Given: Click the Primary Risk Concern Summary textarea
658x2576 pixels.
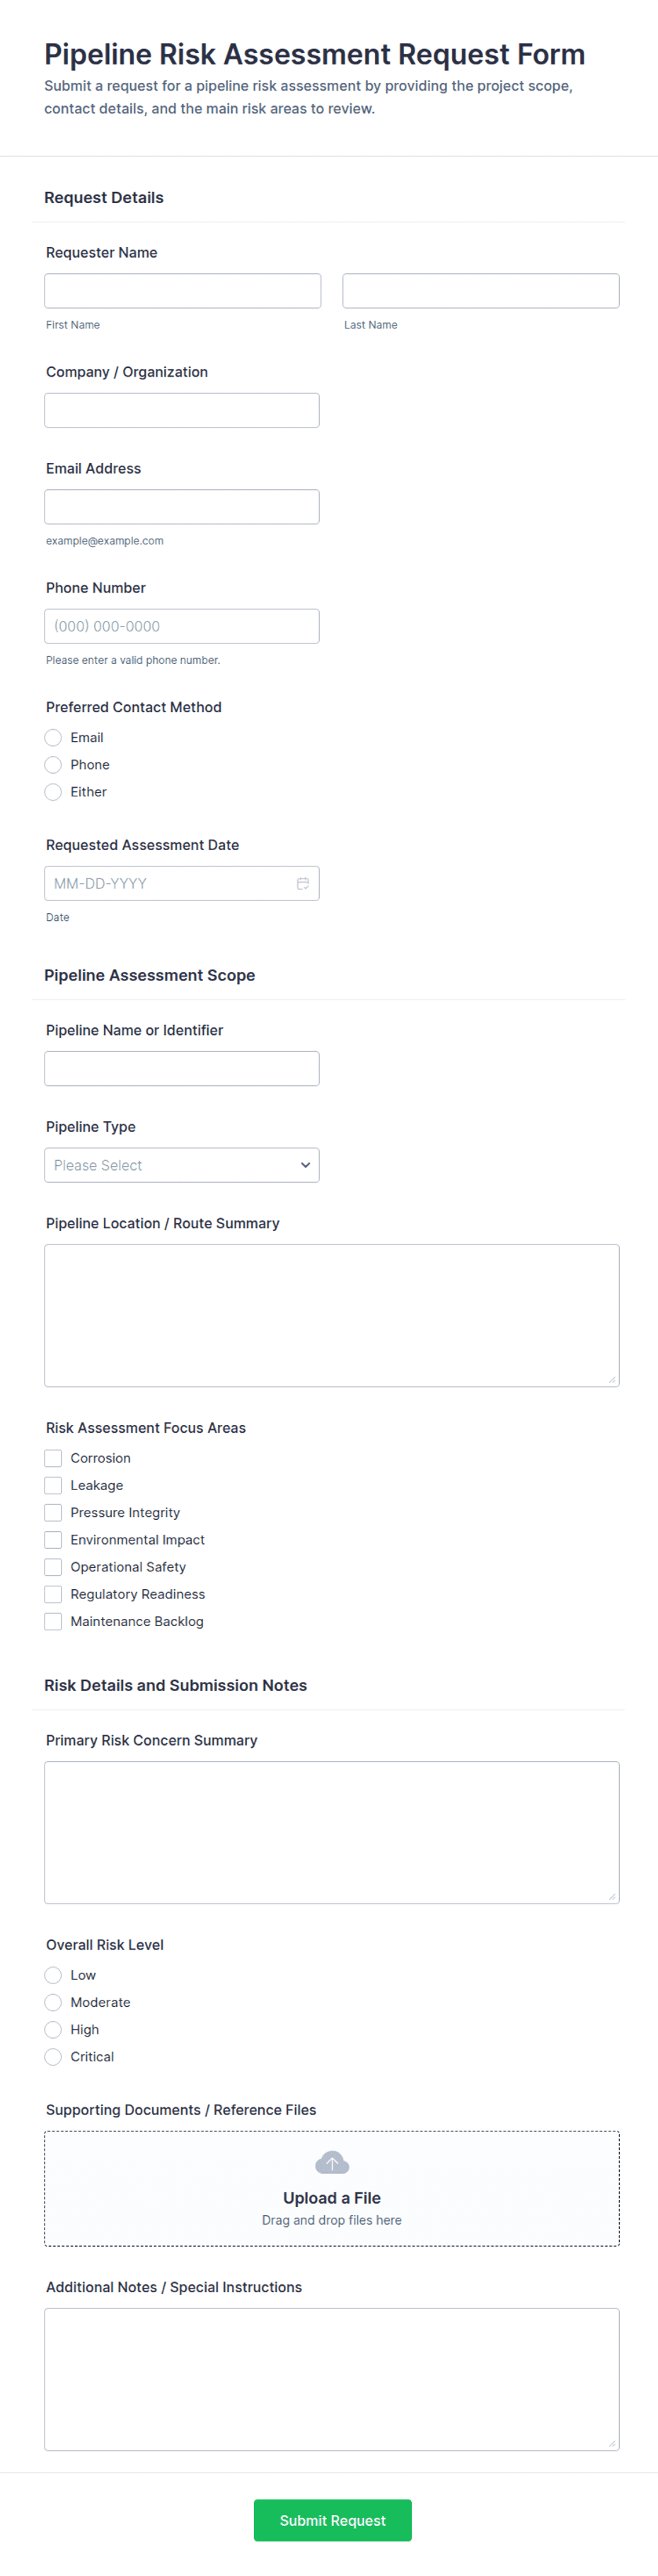Looking at the screenshot, I should coord(332,1832).
